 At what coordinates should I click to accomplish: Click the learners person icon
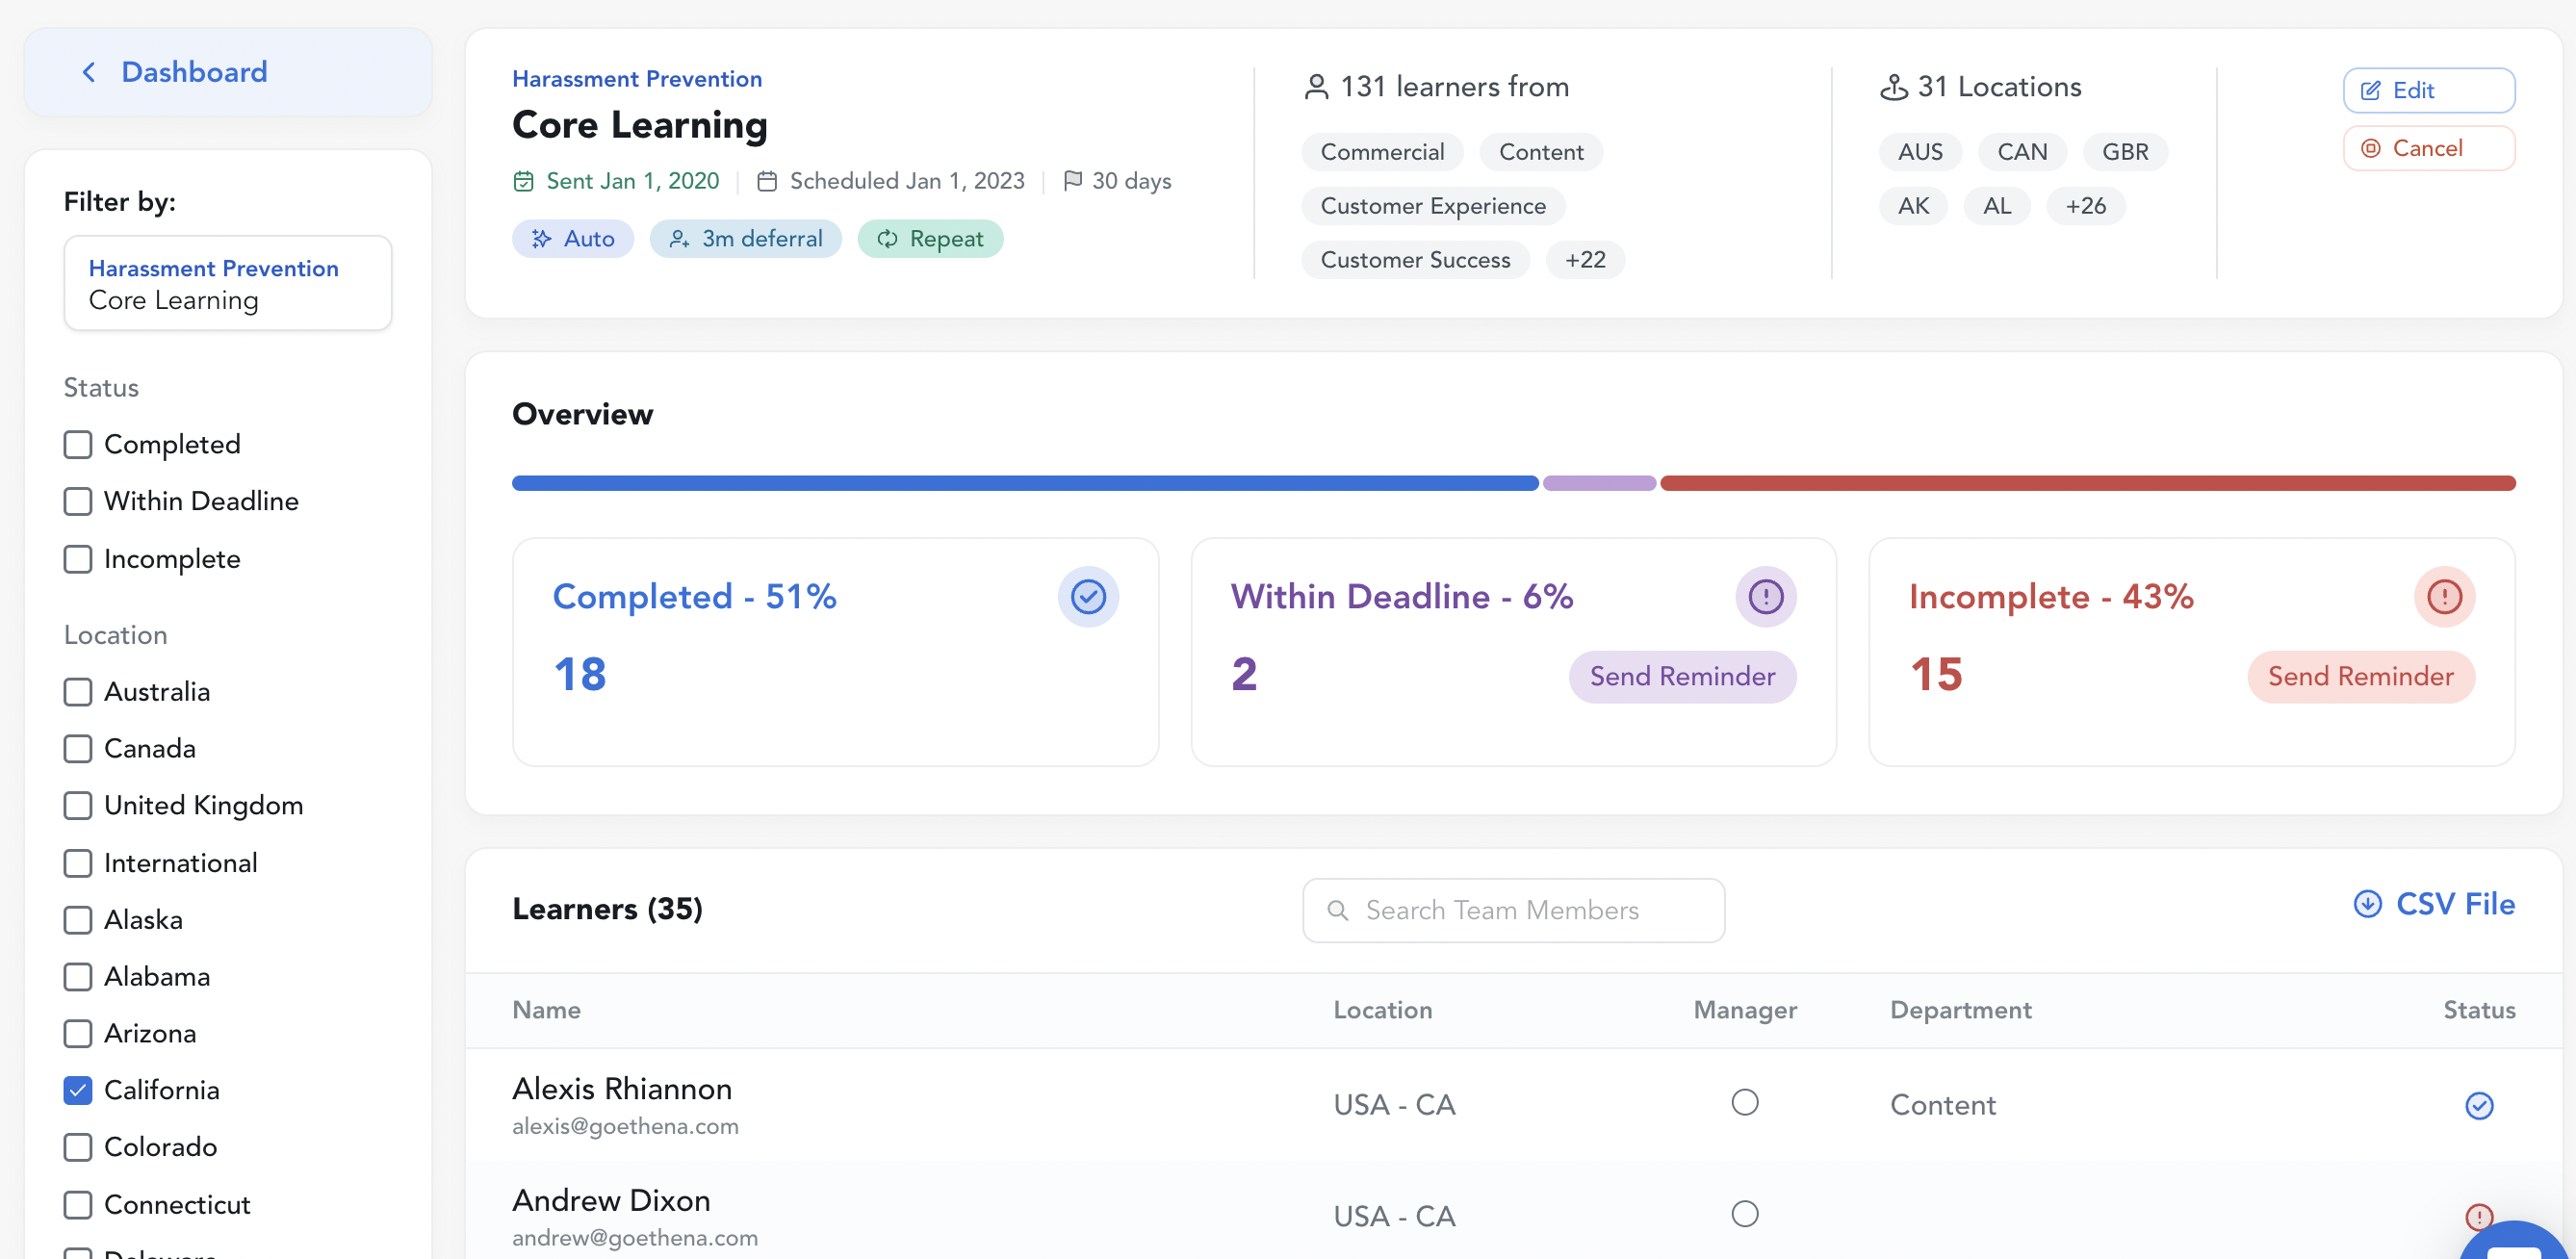click(1317, 87)
